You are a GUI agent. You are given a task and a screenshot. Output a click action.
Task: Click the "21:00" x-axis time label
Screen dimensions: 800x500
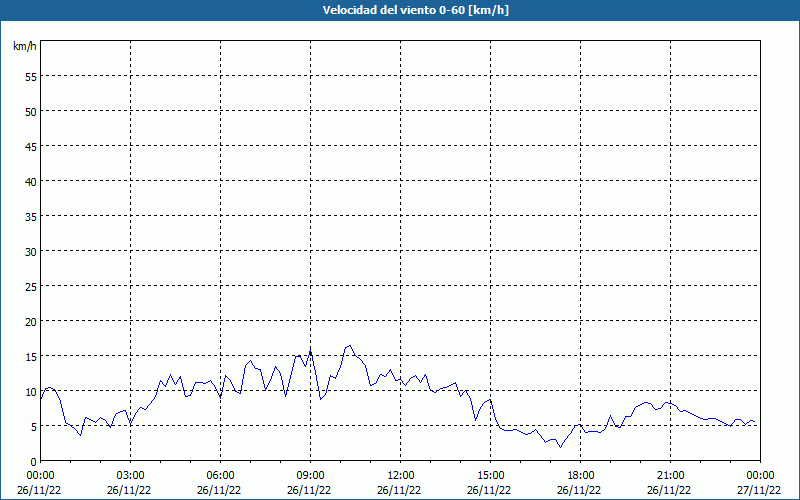(670, 476)
